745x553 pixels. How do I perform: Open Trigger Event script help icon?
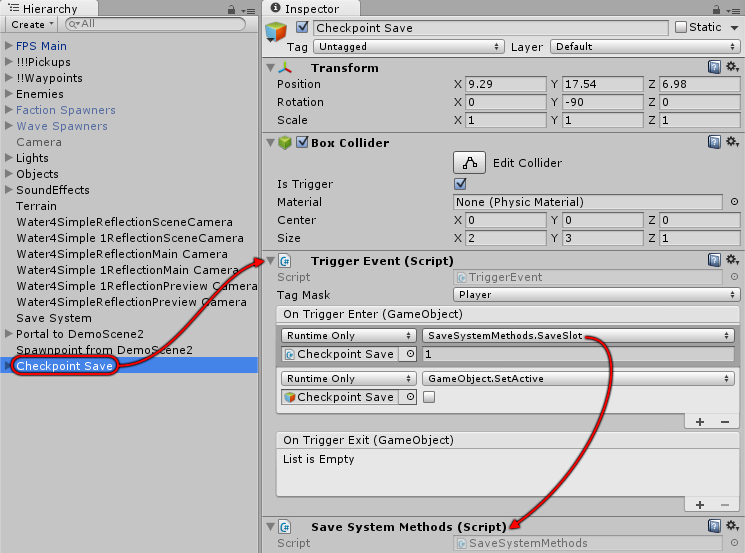pos(714,260)
